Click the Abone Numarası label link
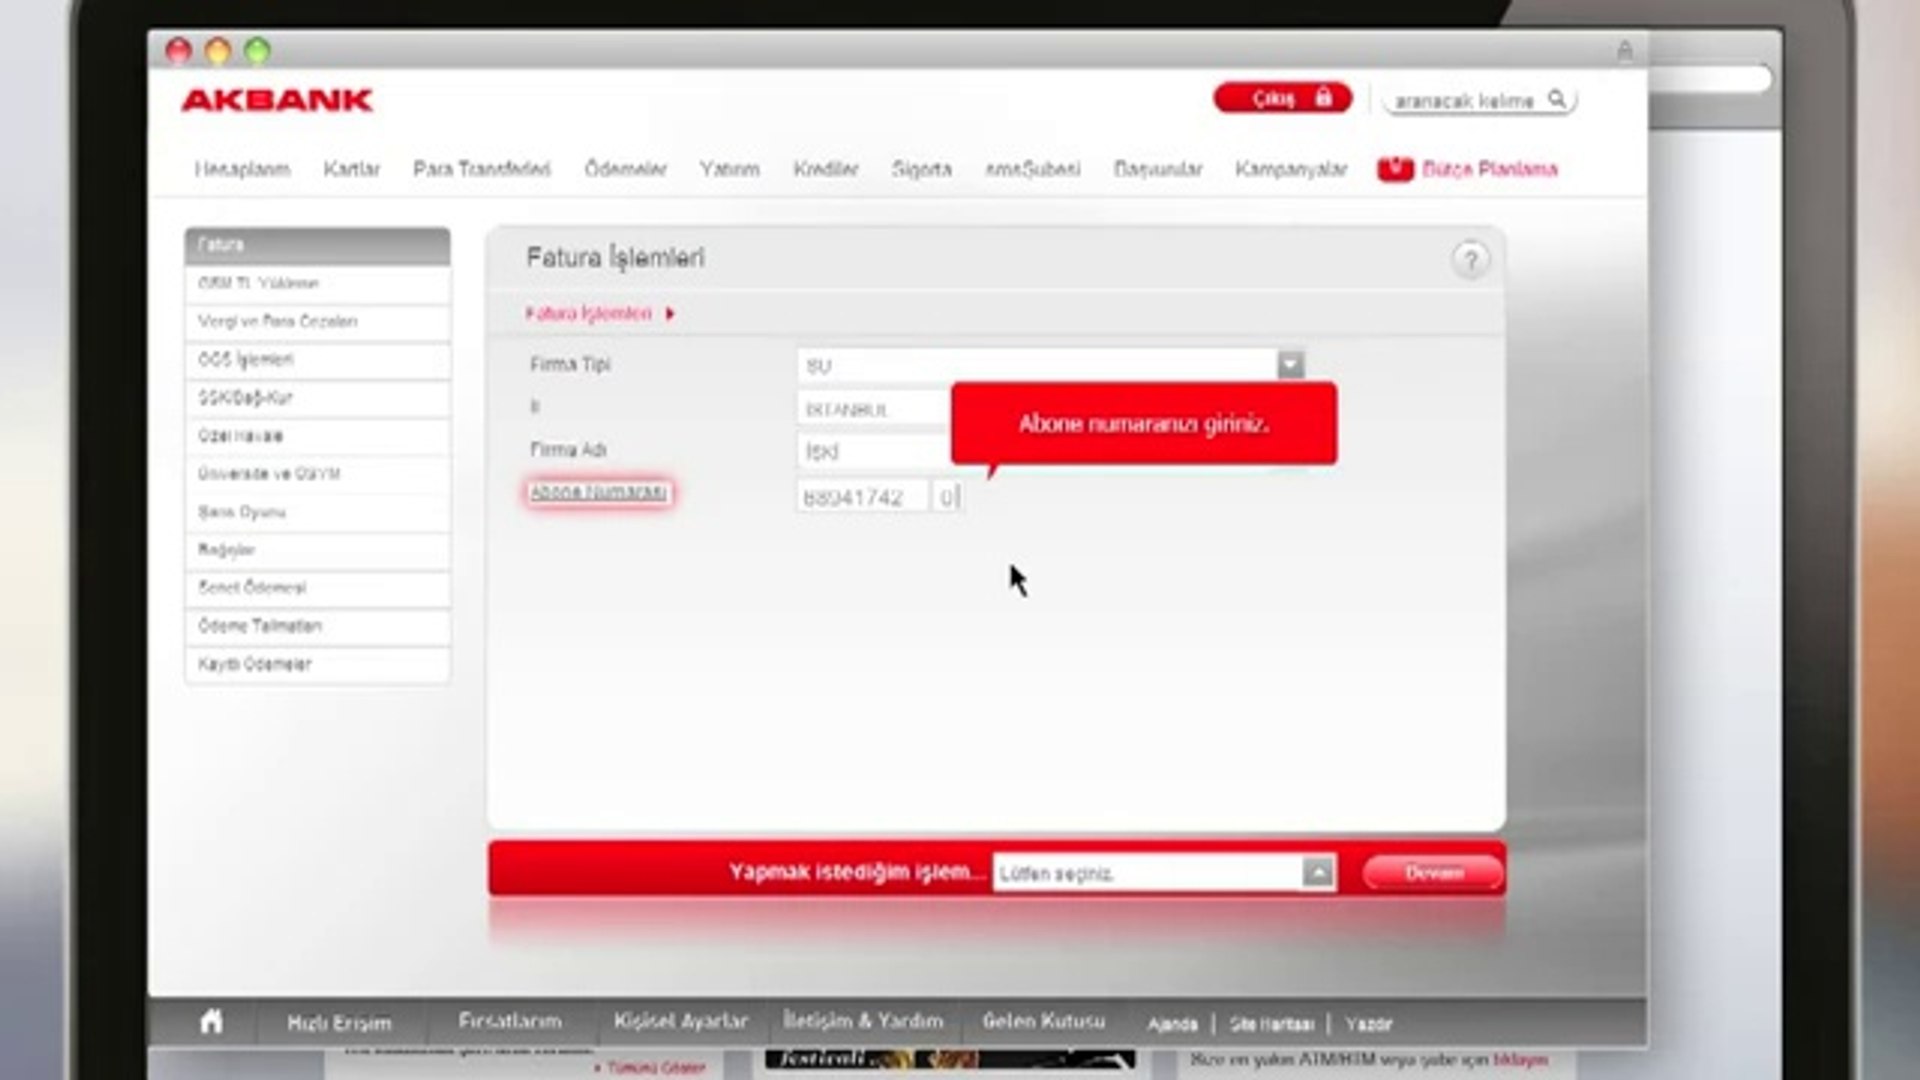The image size is (1920, 1080). [598, 493]
